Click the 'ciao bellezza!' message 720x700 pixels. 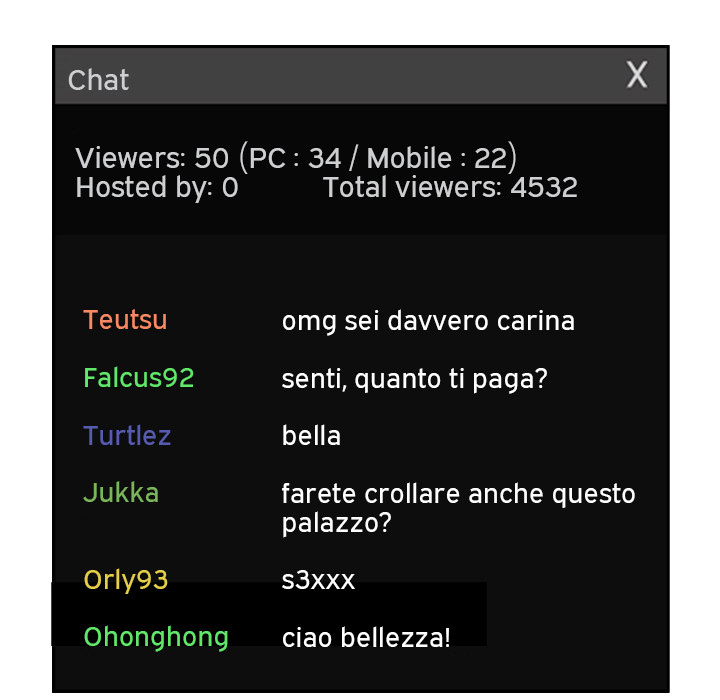pos(366,638)
